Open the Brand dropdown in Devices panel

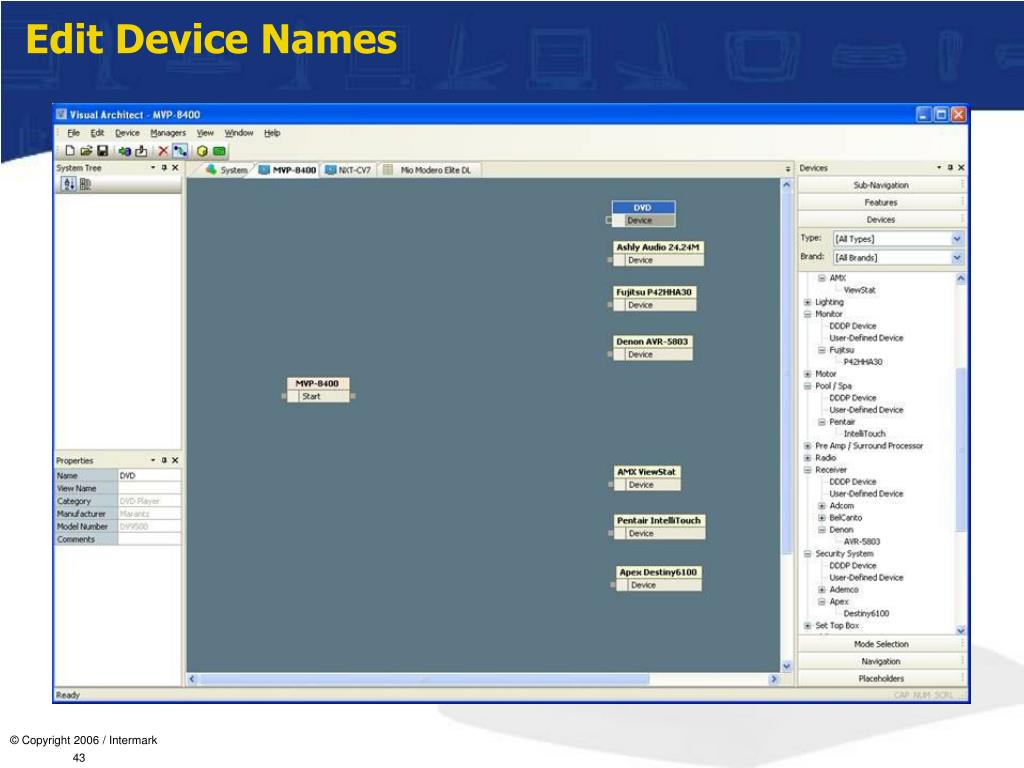tap(957, 258)
